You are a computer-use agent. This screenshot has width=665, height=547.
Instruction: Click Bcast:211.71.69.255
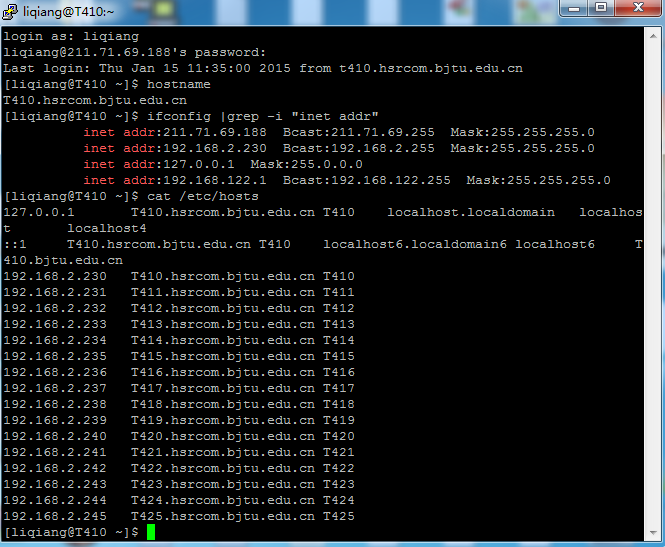click(x=358, y=132)
